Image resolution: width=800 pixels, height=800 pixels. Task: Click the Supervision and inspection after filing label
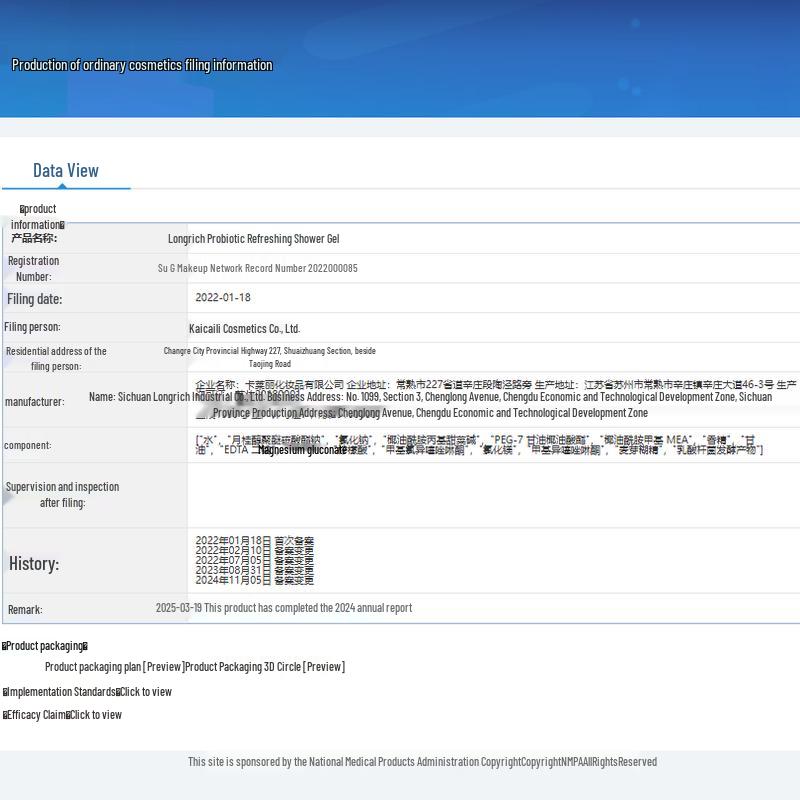point(62,495)
